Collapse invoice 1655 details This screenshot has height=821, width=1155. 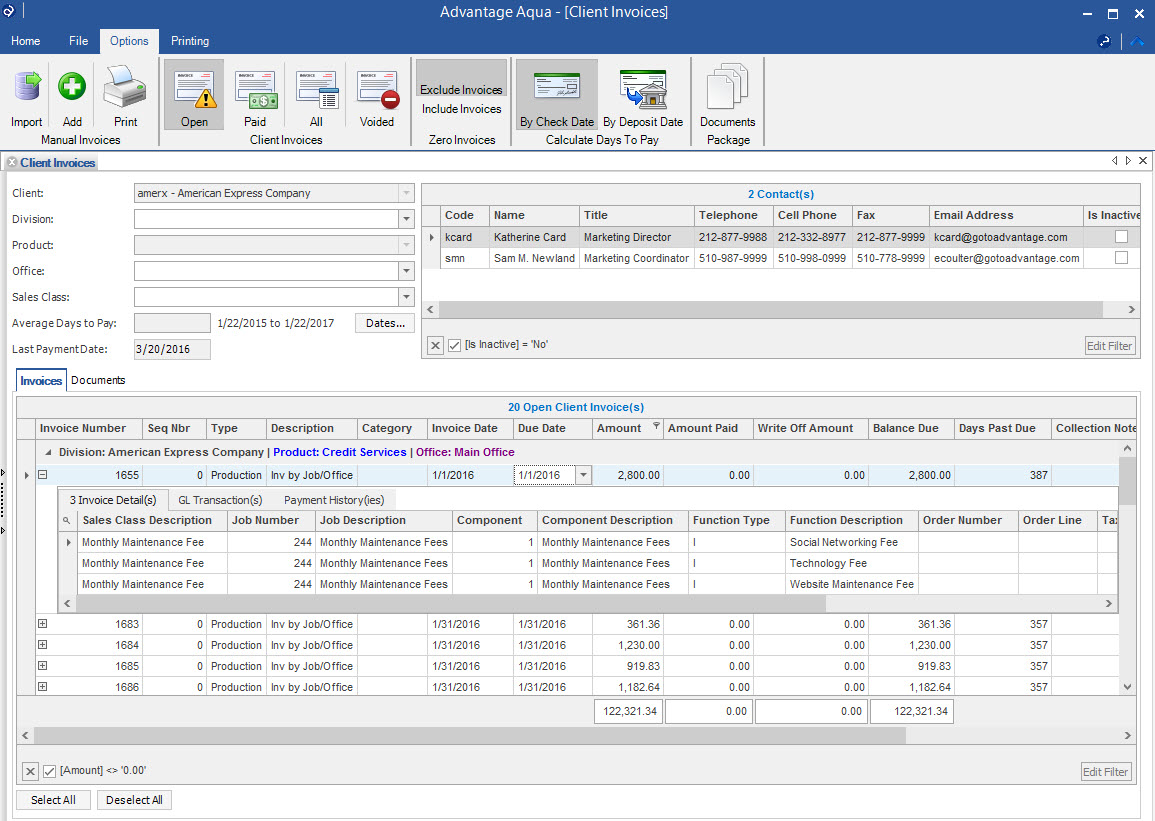pyautogui.click(x=40, y=475)
